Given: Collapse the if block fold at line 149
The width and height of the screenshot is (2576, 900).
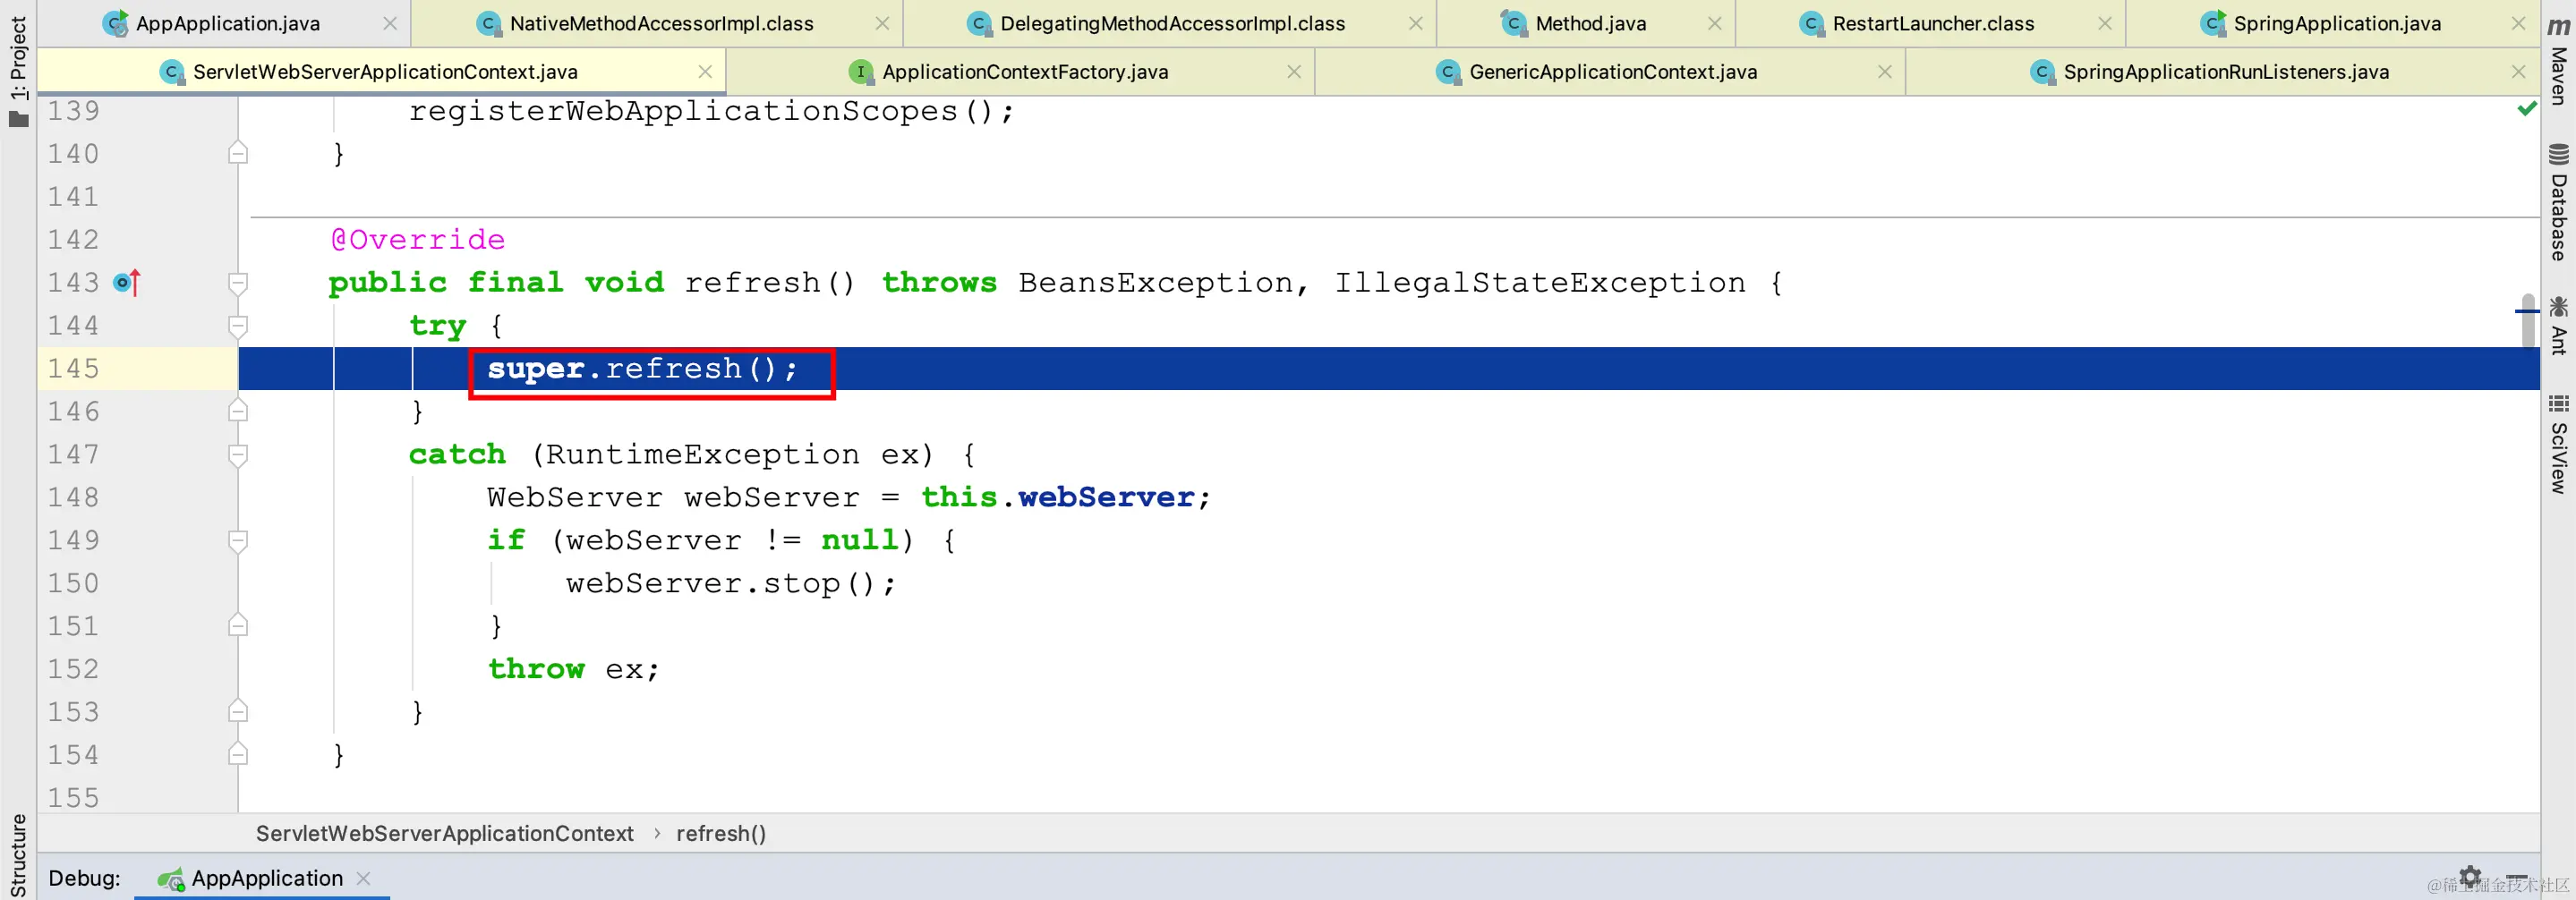Looking at the screenshot, I should click(x=238, y=541).
